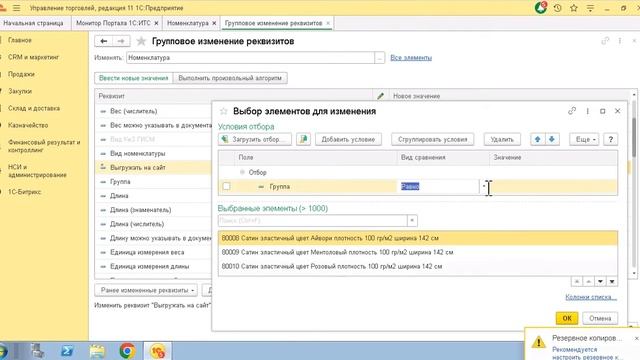The width and height of the screenshot is (640, 360).
Task: Click Добавить условие button
Action: click(x=348, y=139)
